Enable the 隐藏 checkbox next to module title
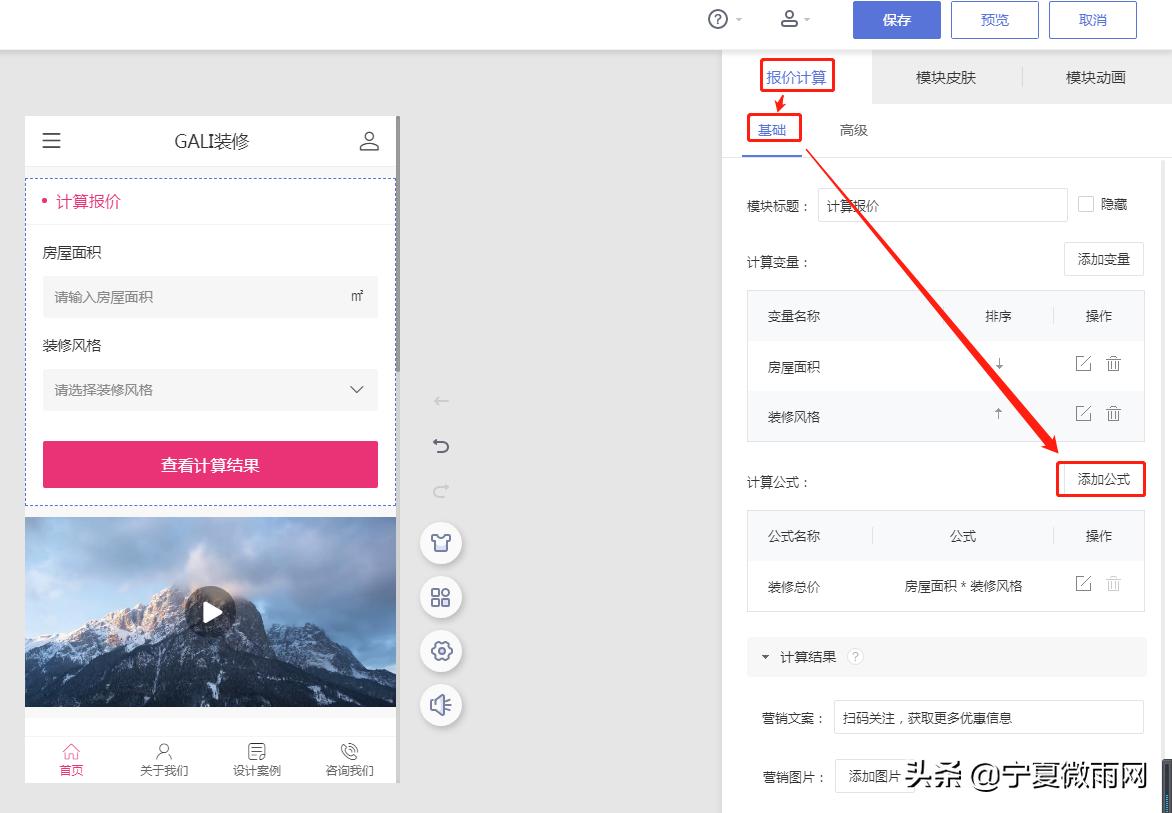This screenshot has height=813, width=1172. coord(1086,204)
